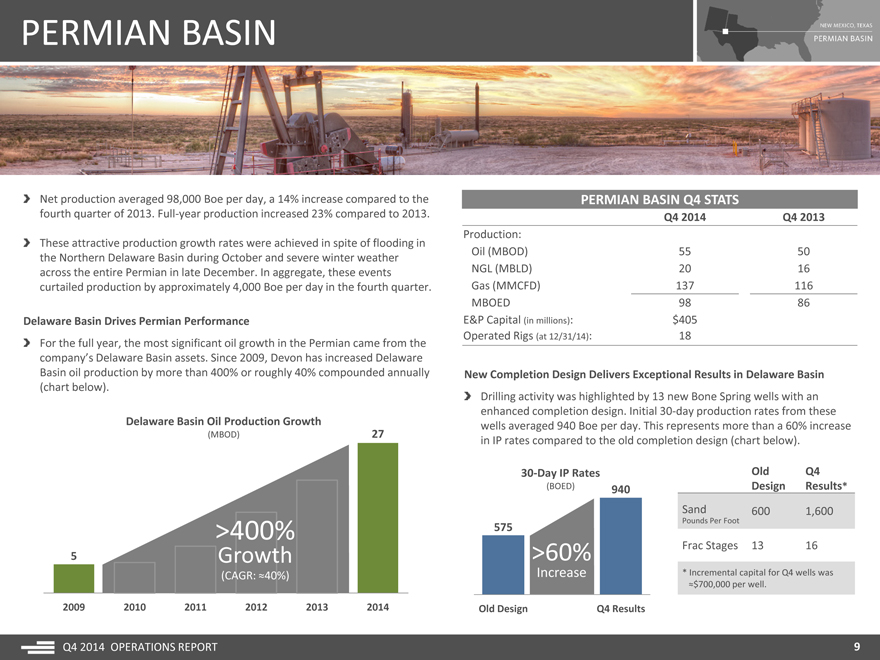Click the blue Q4 Results bar labeled 940

[620, 545]
